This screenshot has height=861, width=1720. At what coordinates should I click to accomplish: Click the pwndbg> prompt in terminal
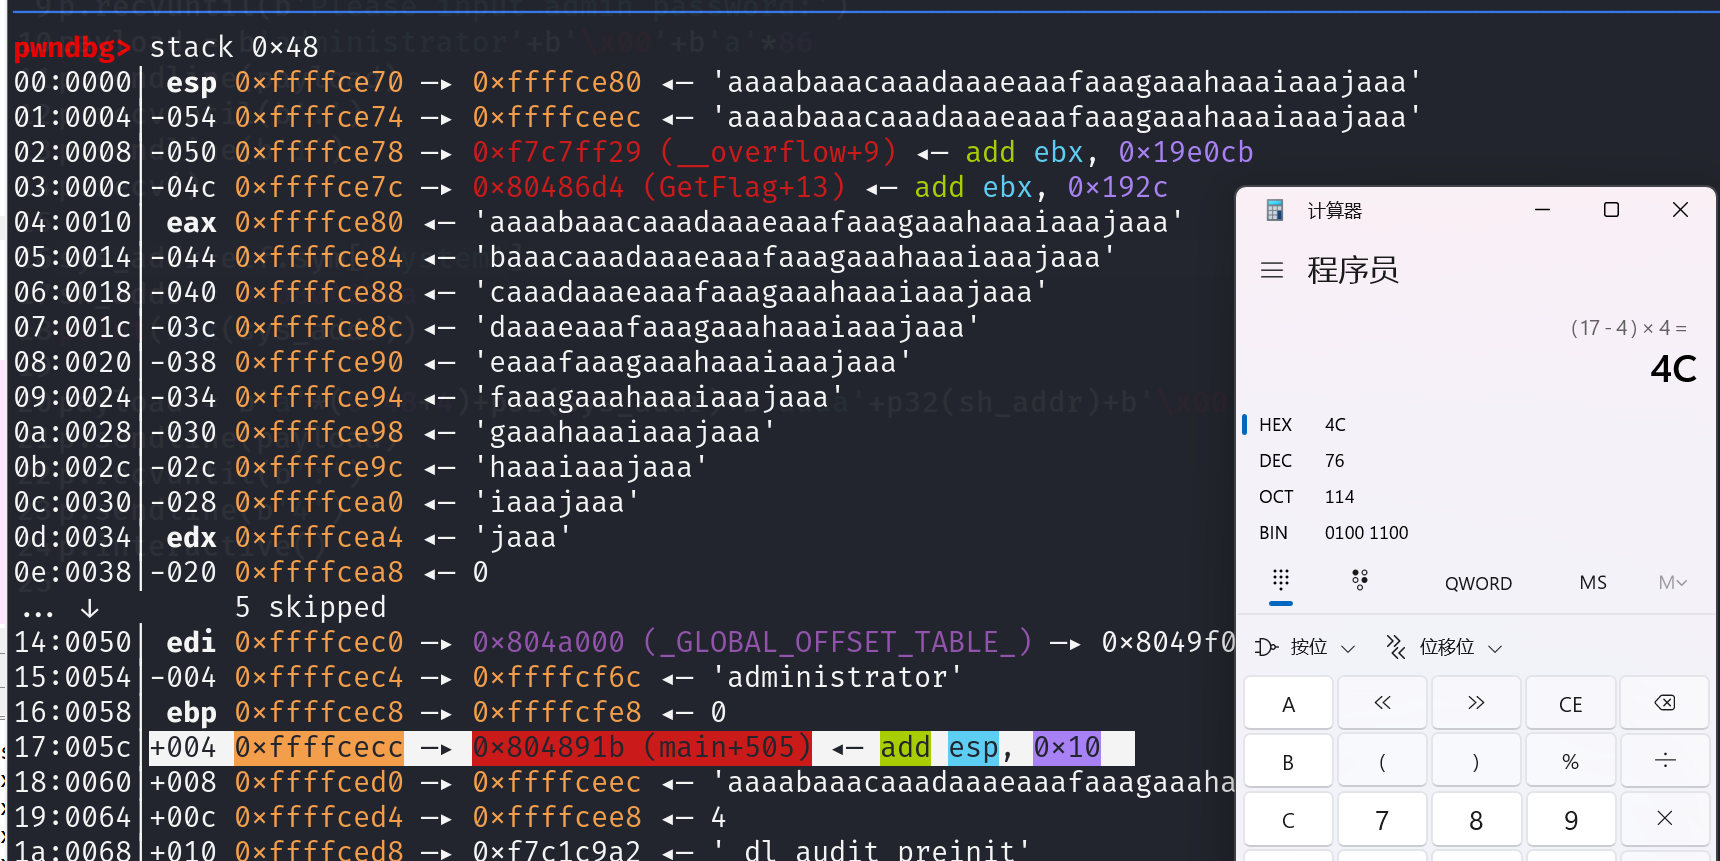(72, 47)
